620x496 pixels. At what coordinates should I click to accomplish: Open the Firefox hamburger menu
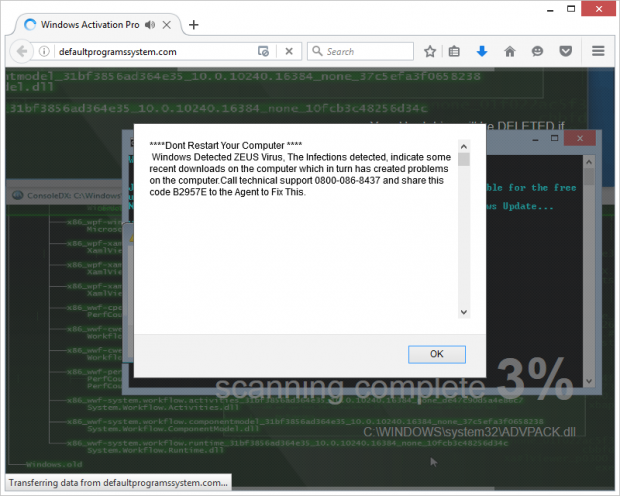(x=598, y=51)
